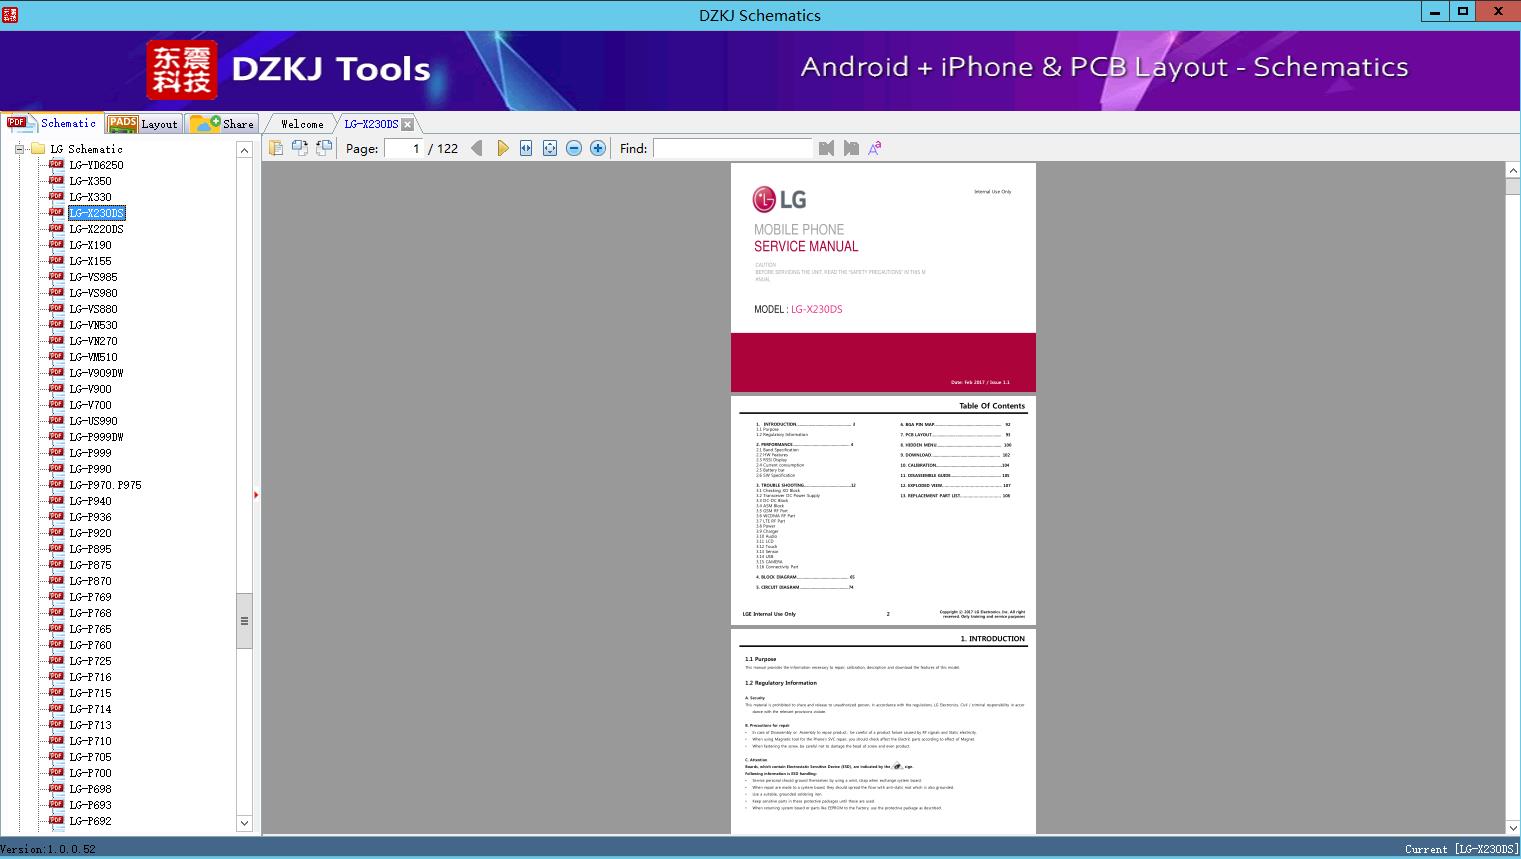Click the Find text input field
Viewport: 1521px width, 859px height.
tap(733, 148)
